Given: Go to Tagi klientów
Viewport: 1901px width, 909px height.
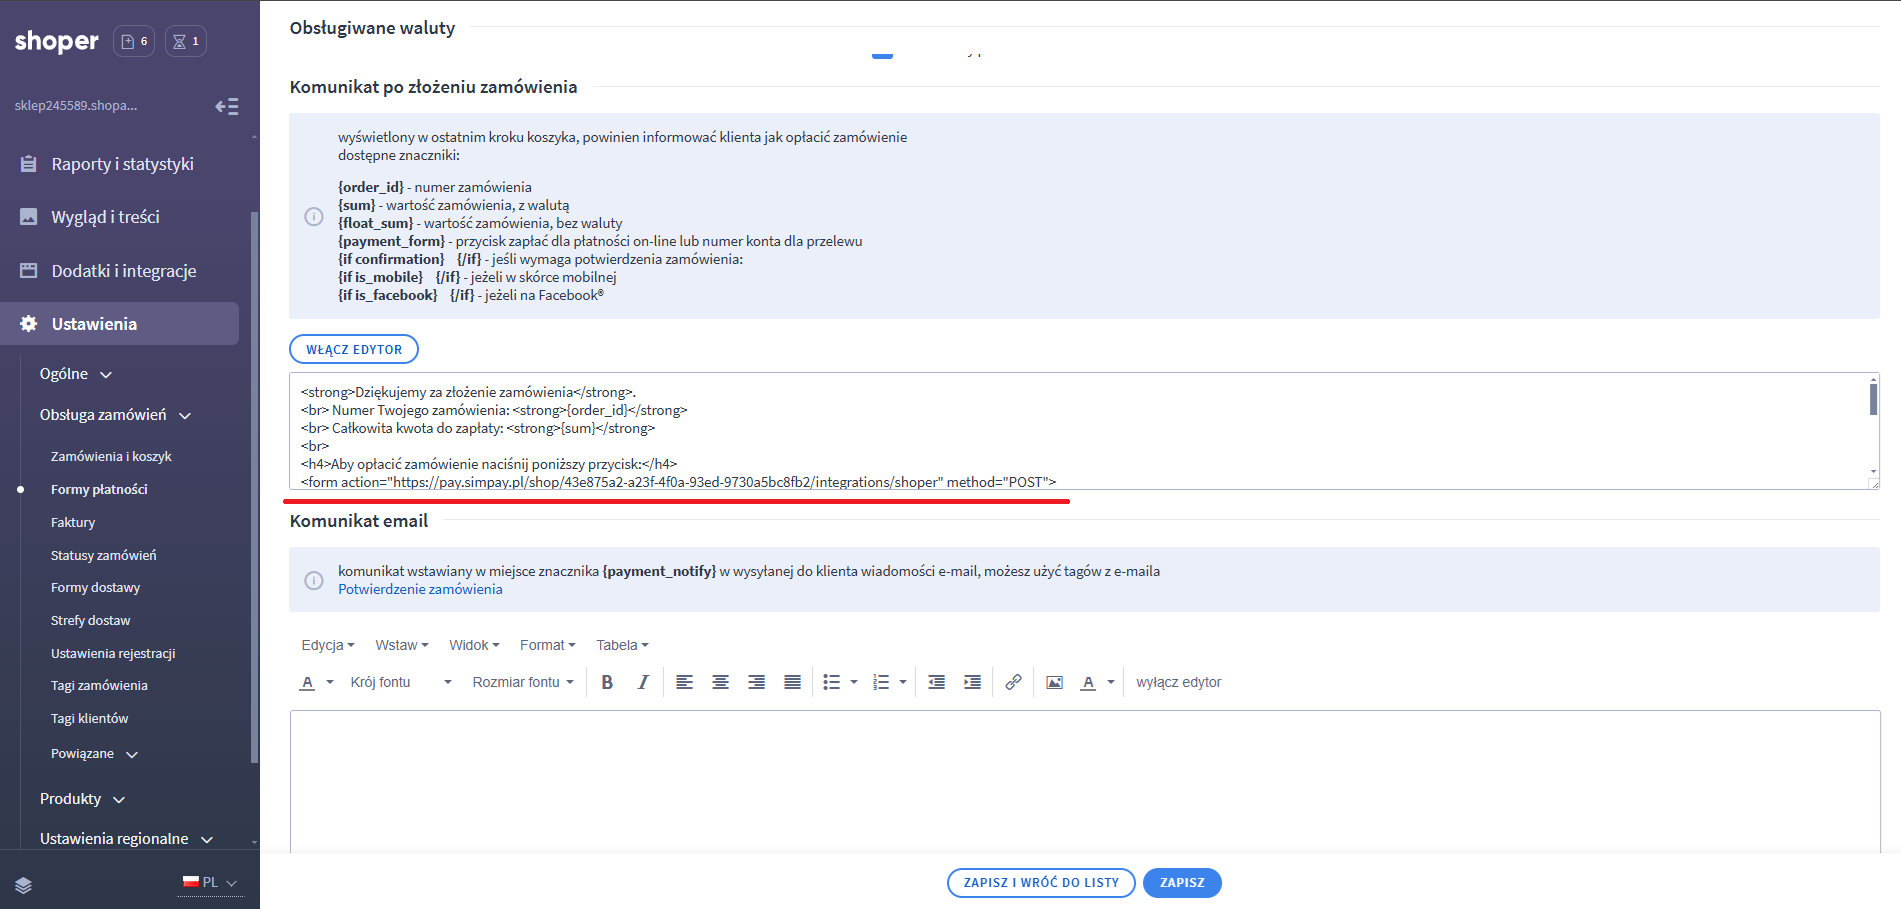Looking at the screenshot, I should pos(89,718).
